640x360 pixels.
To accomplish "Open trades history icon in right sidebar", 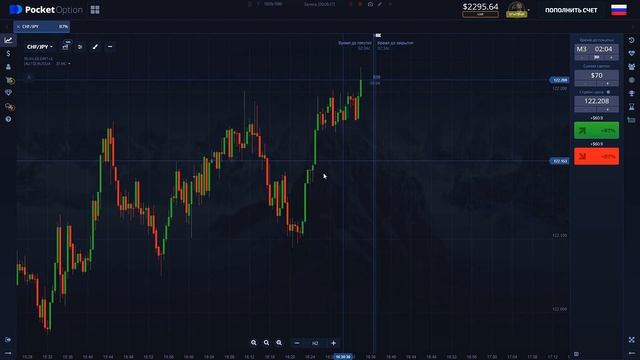I will click(x=631, y=40).
